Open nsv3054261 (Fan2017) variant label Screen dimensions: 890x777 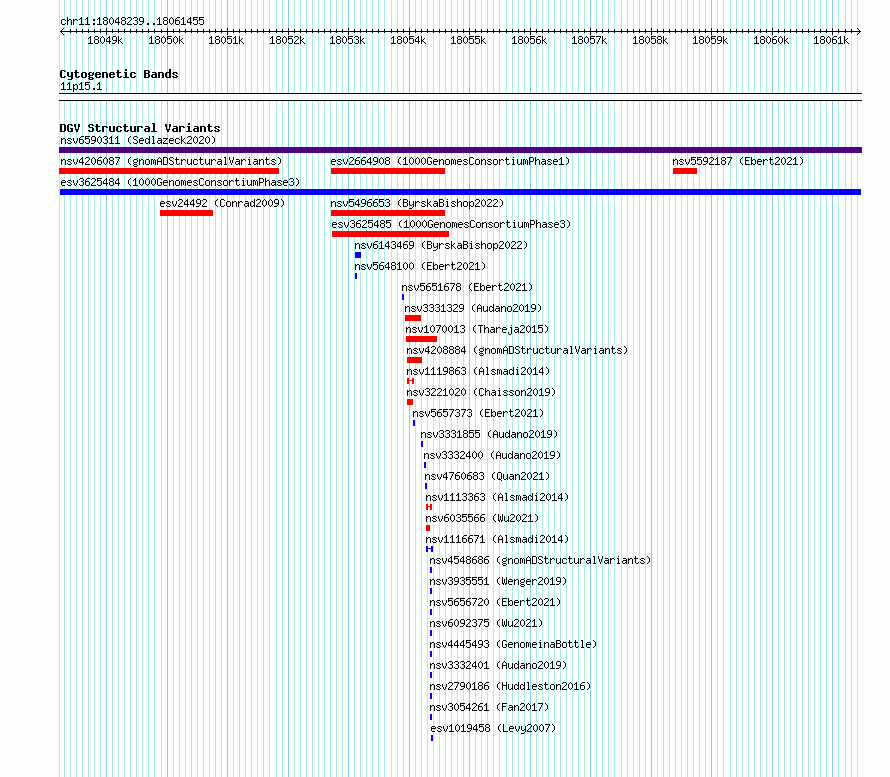coord(489,707)
